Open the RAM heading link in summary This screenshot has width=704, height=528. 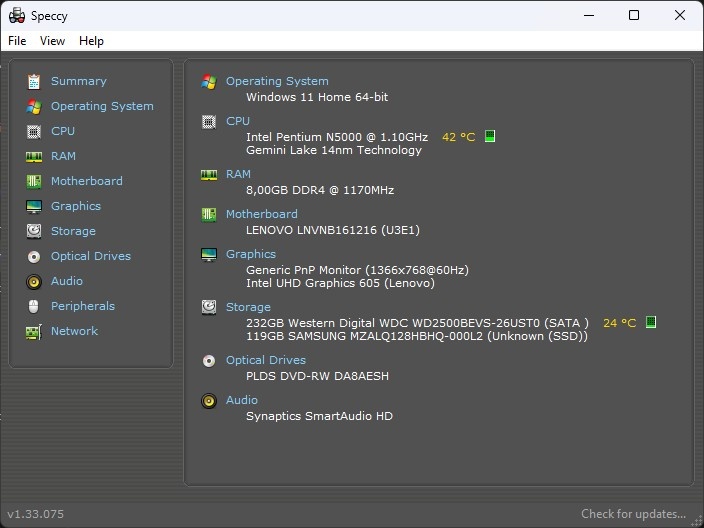click(238, 174)
